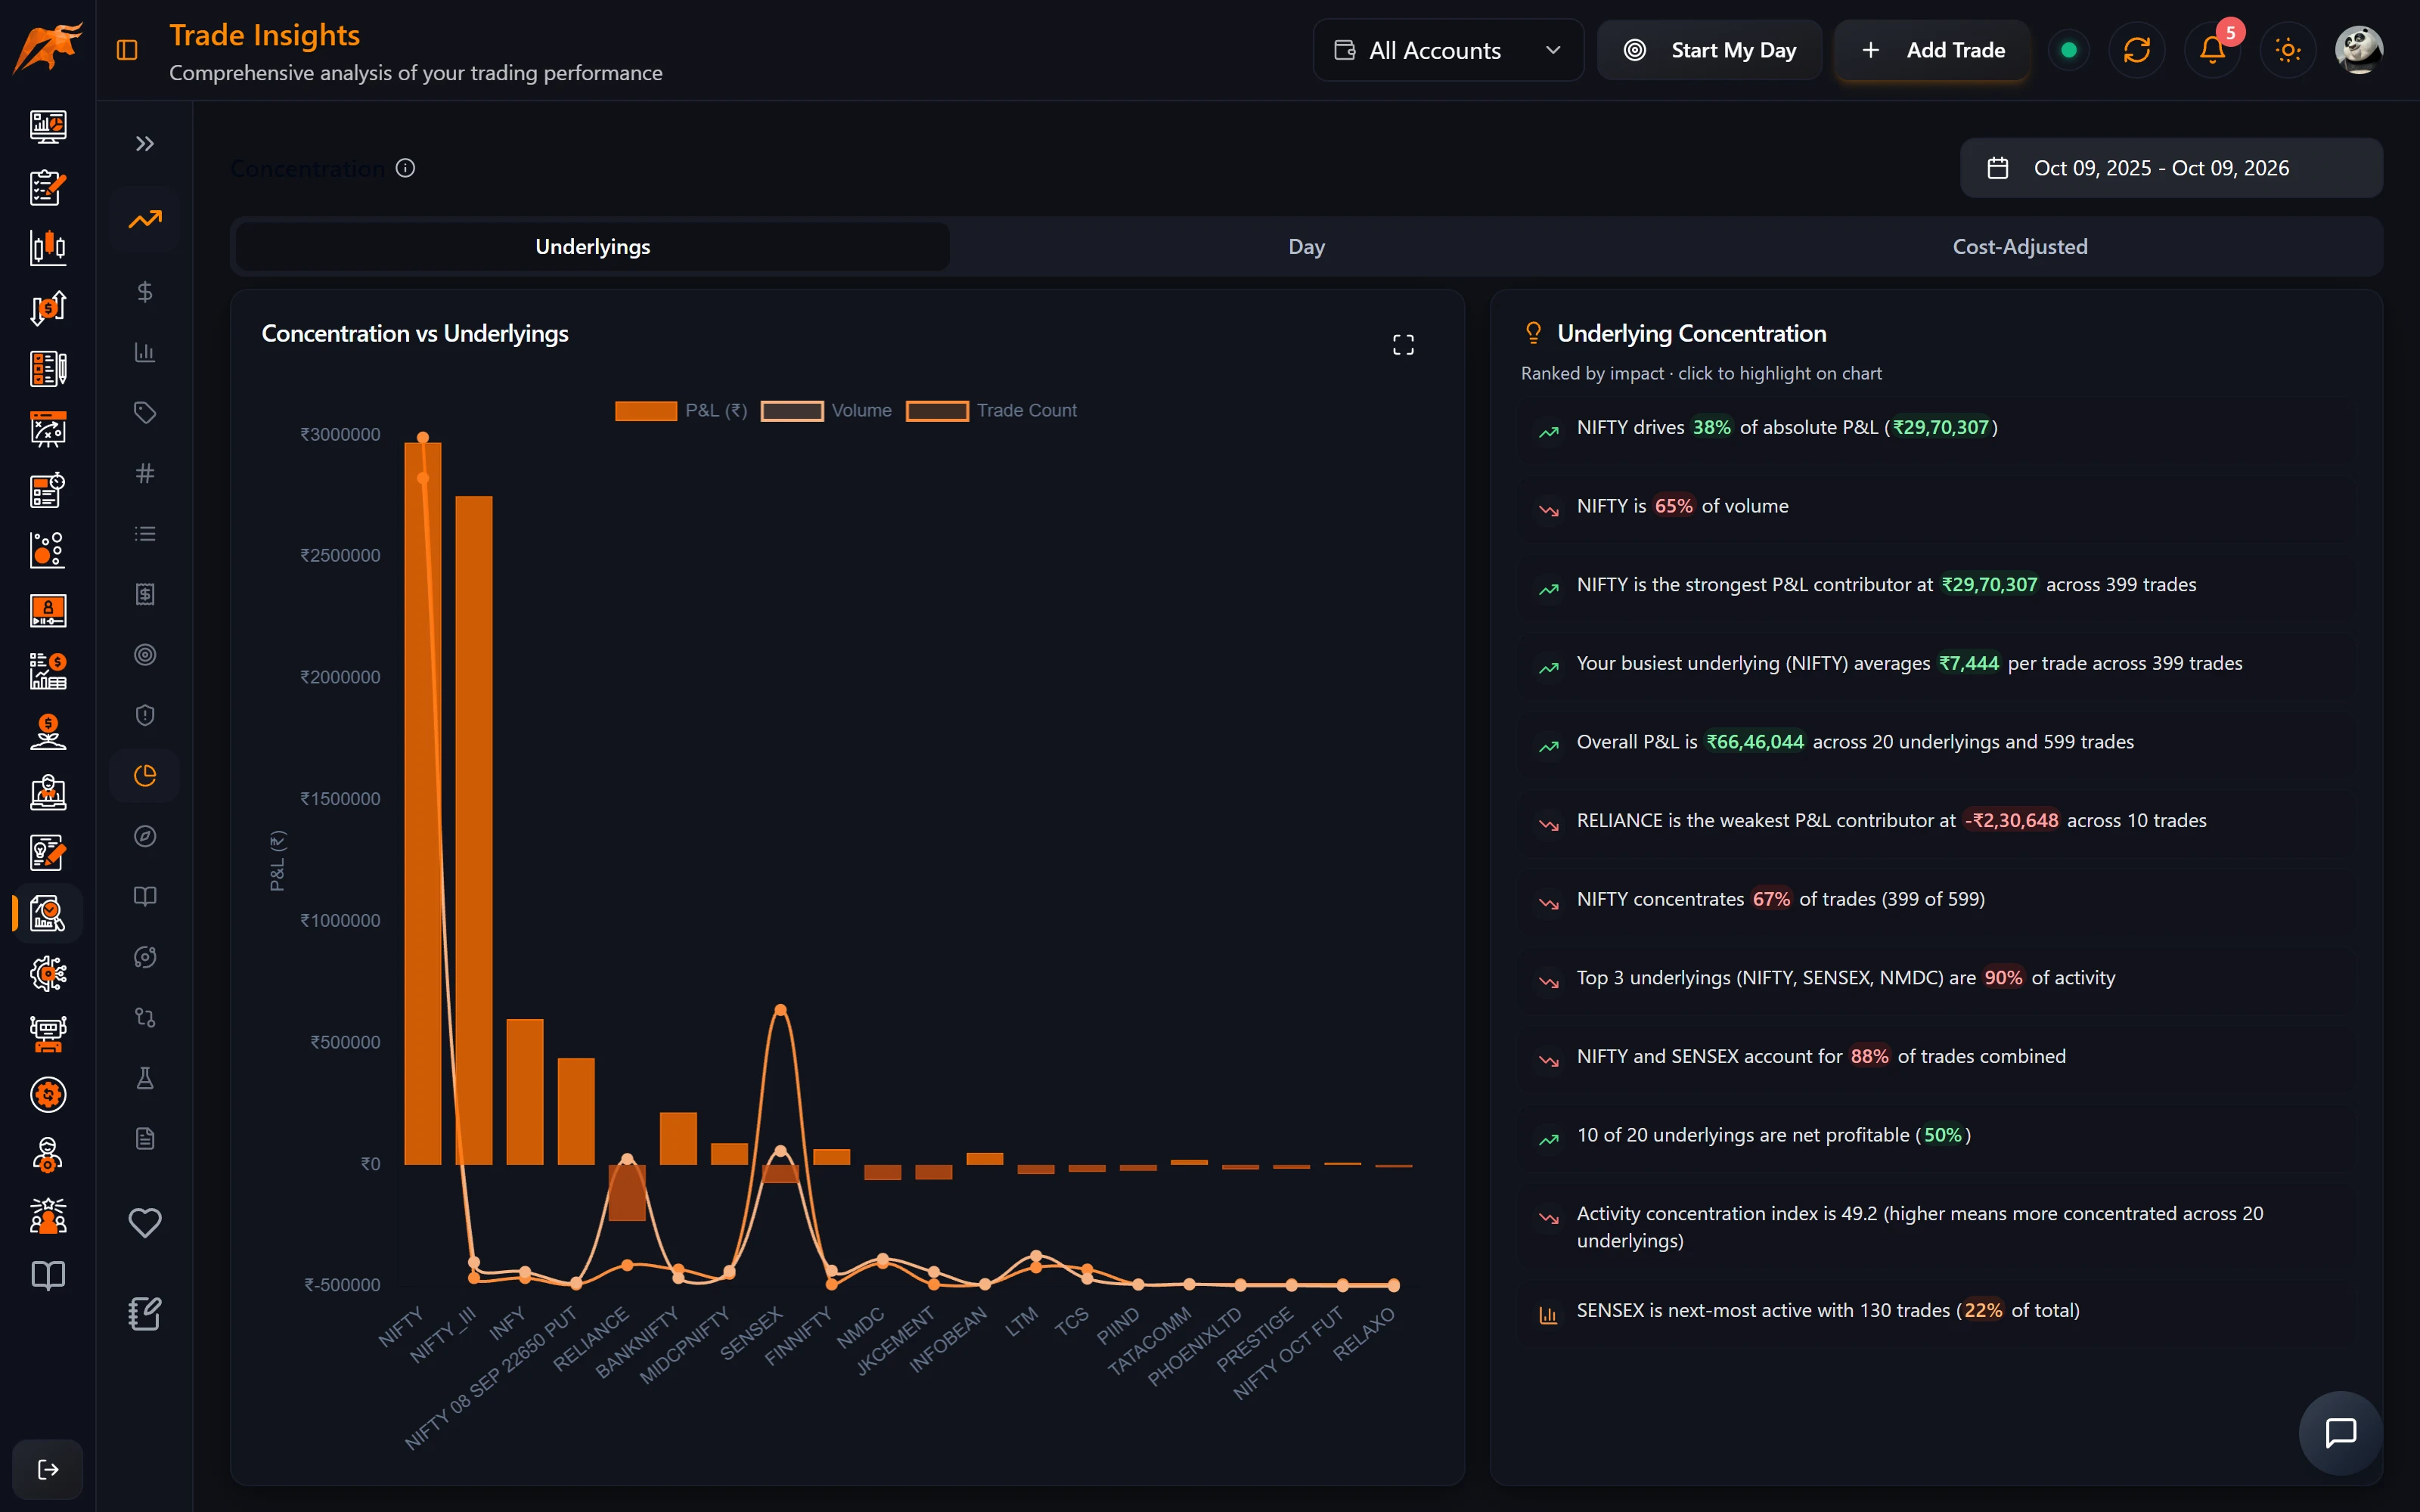The image size is (2420, 1512).
Task: Click 'Top 3 underlyings' 90% of activity insight
Action: [1935, 978]
